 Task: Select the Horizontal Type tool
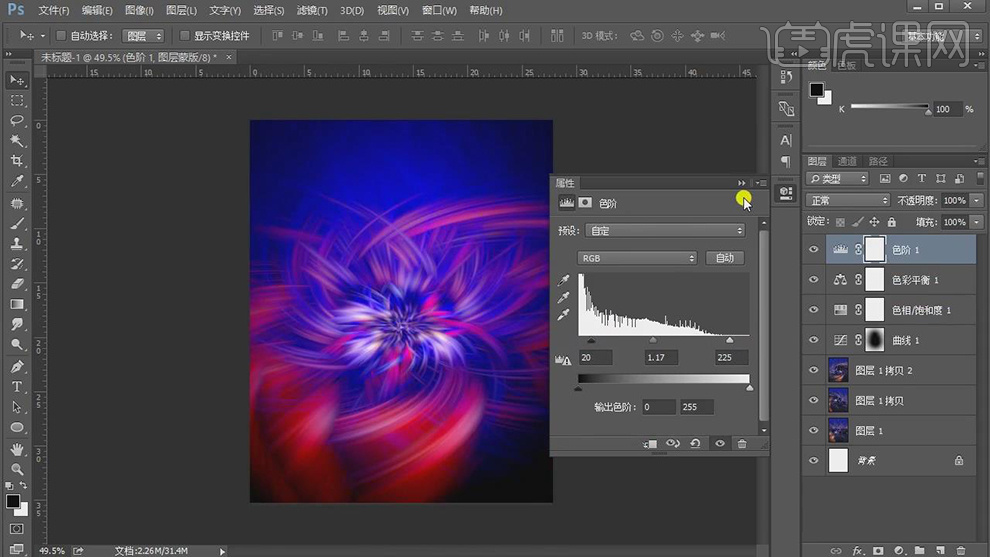click(x=17, y=386)
